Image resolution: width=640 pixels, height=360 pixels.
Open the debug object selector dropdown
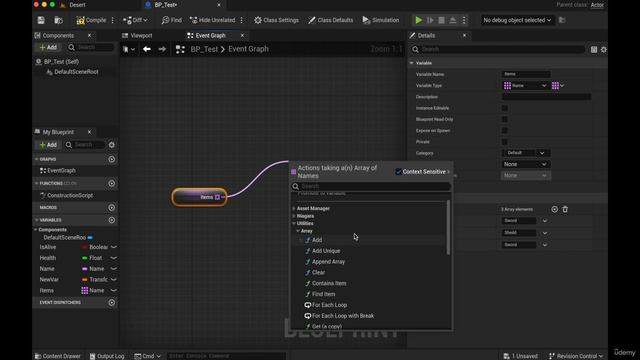coord(517,20)
